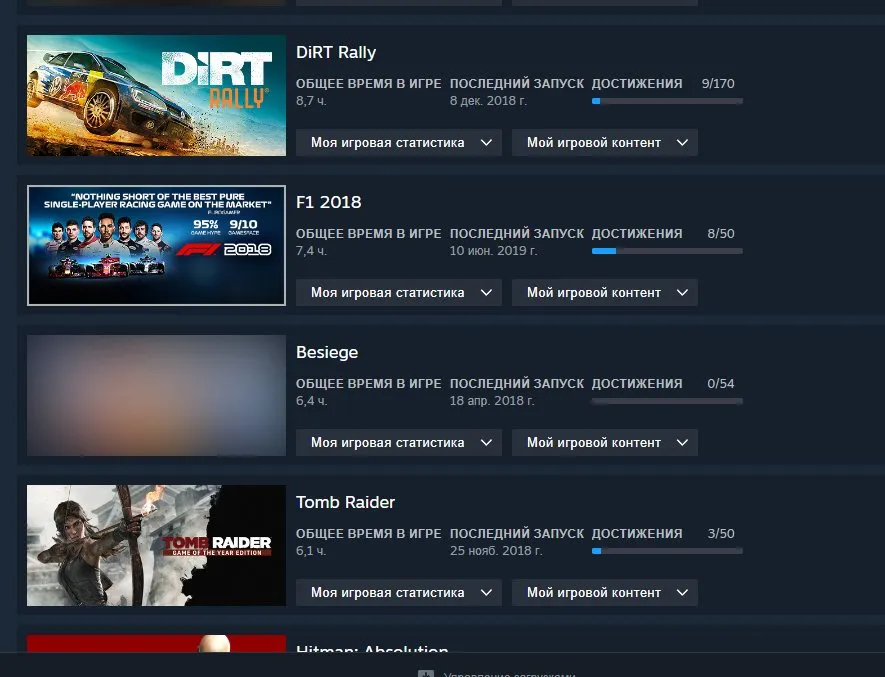
Task: Click the Besiege achievements progress bar
Action: [667, 401]
